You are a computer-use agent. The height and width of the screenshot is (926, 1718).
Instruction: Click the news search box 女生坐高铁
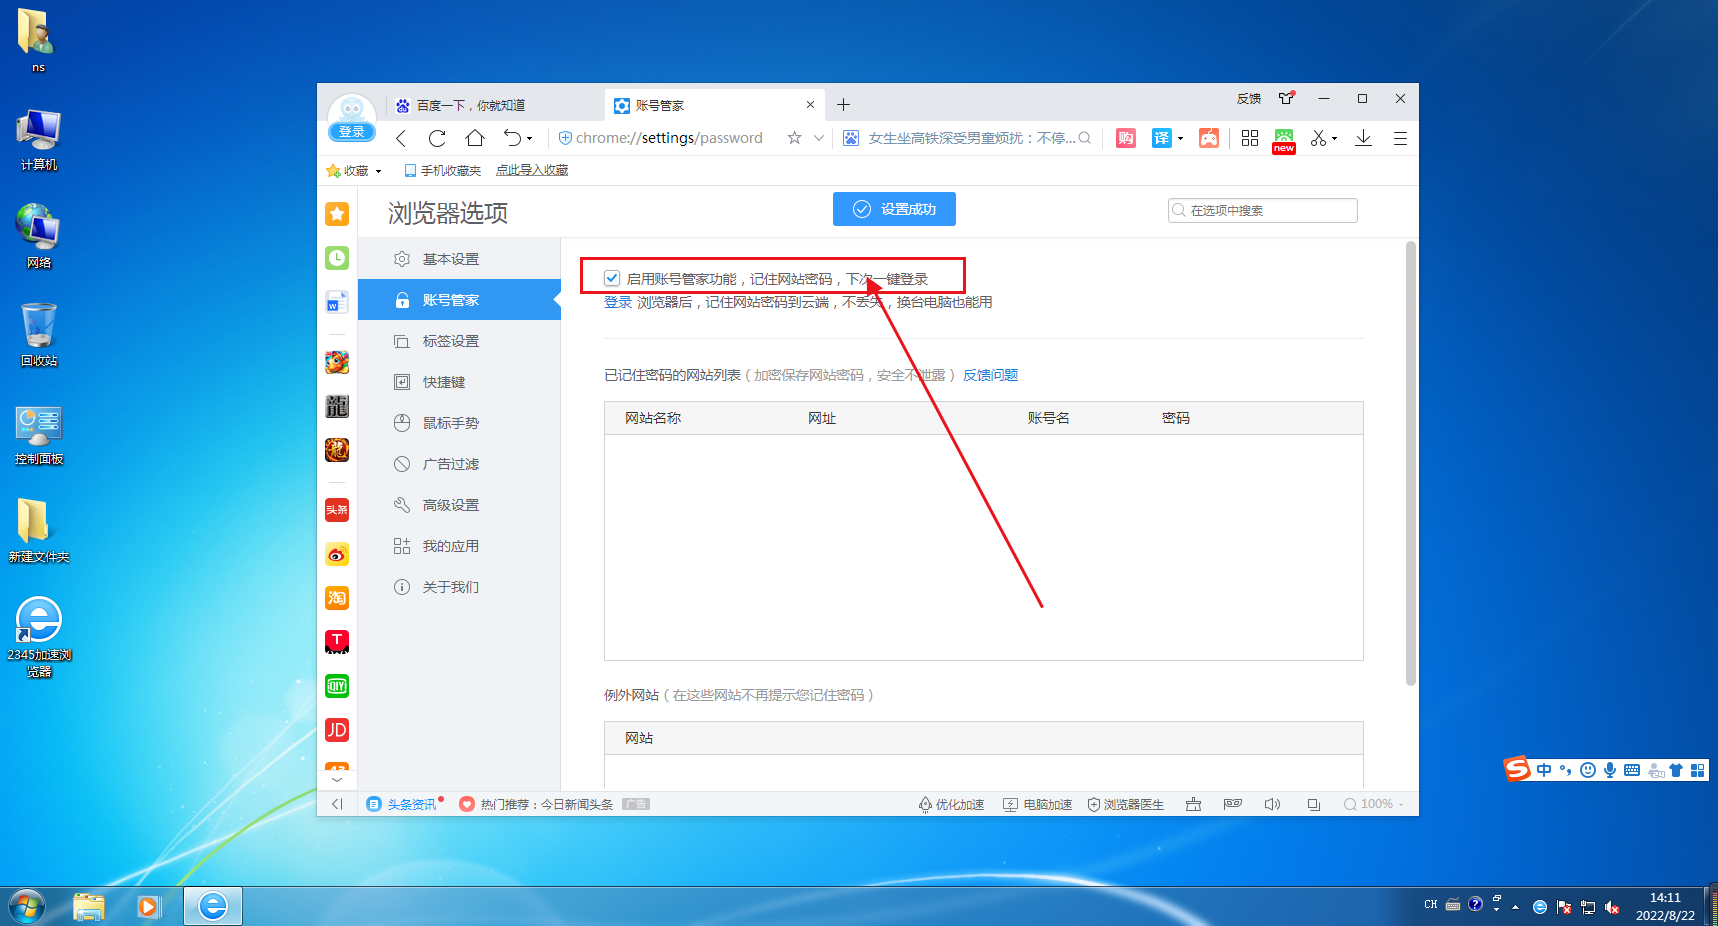coord(970,138)
